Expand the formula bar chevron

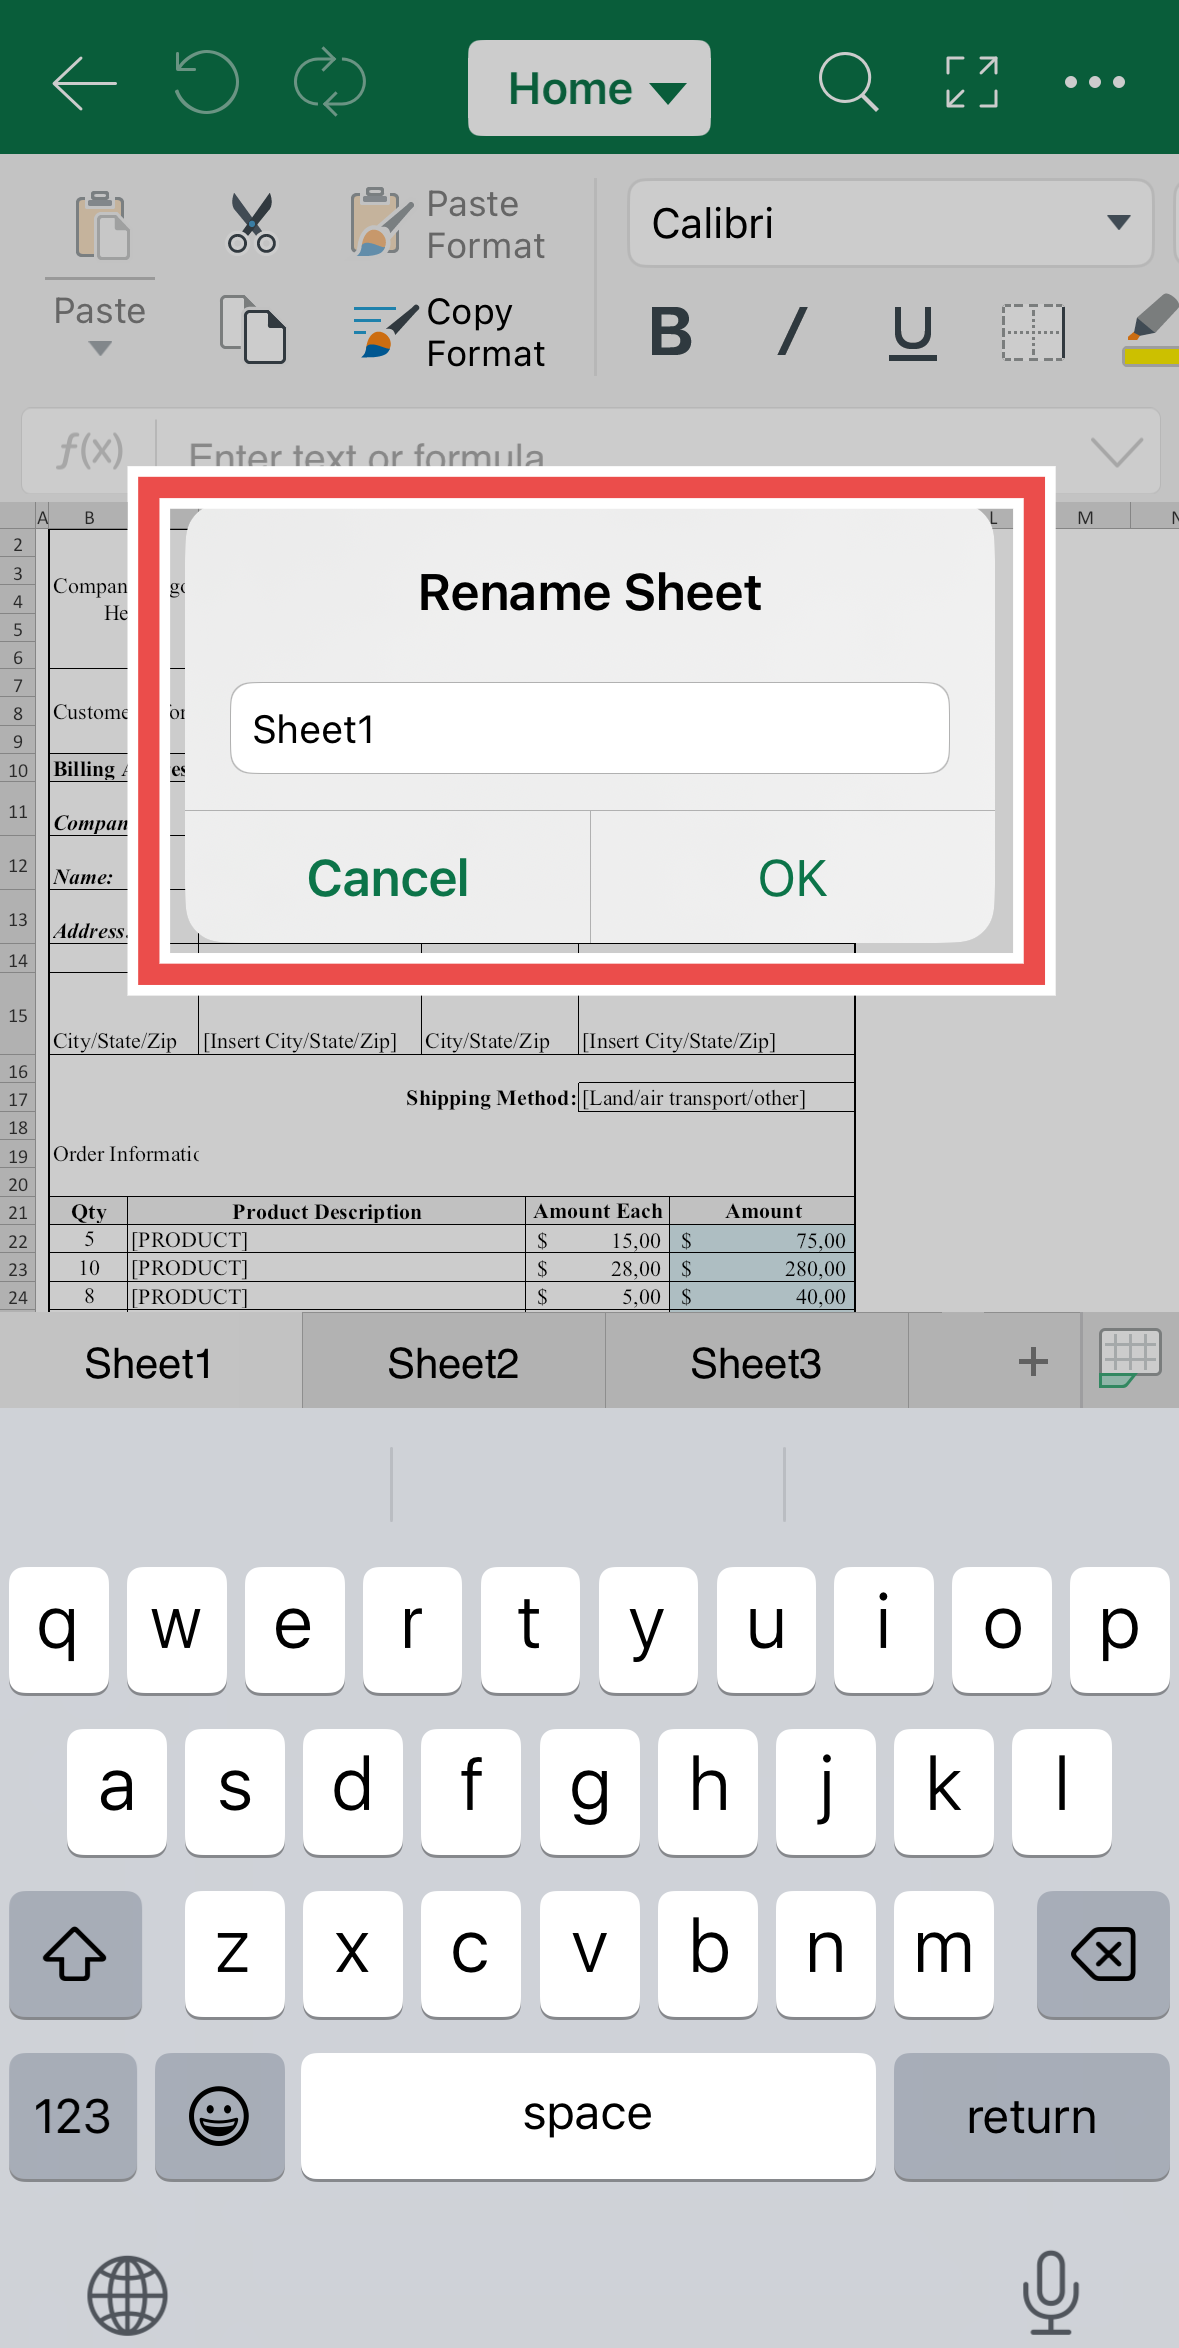[1116, 452]
